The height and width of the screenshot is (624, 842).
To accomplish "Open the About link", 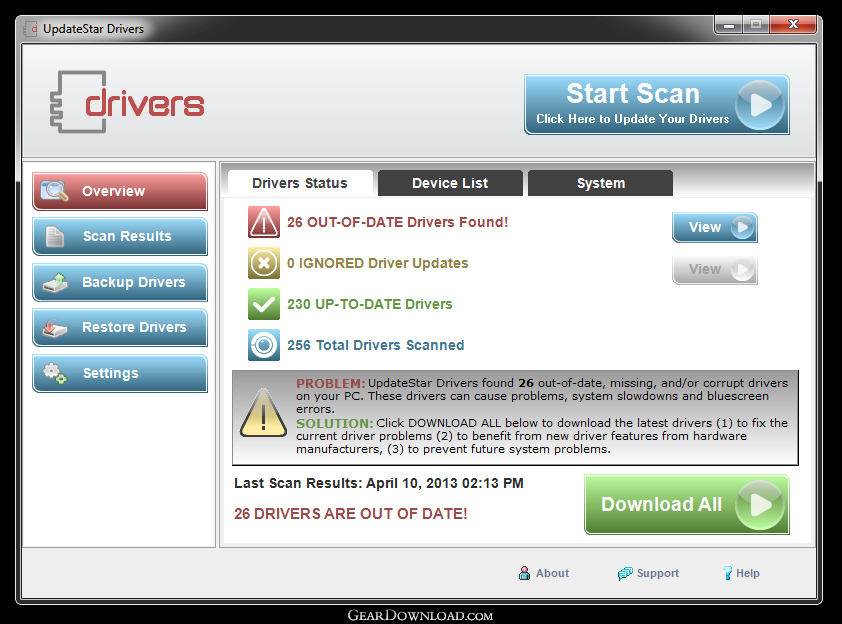I will tap(543, 573).
